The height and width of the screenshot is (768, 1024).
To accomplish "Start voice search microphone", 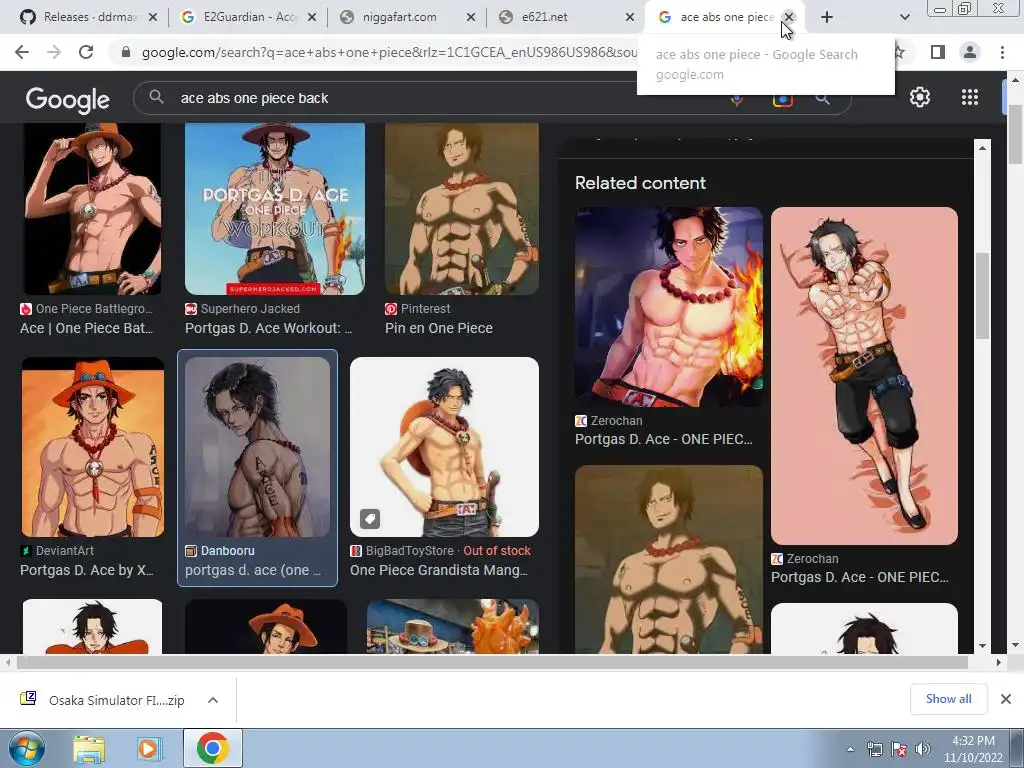I will click(737, 100).
